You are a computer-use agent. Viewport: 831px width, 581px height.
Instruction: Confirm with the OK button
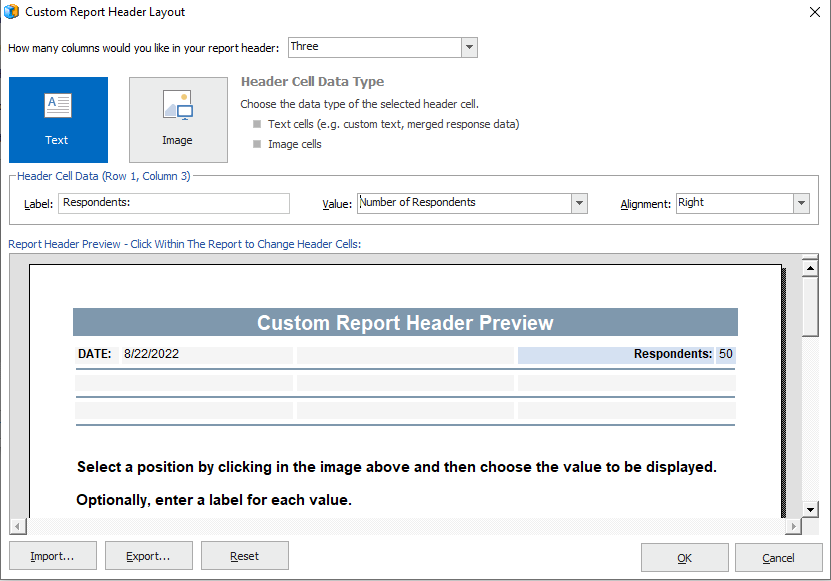tap(685, 558)
